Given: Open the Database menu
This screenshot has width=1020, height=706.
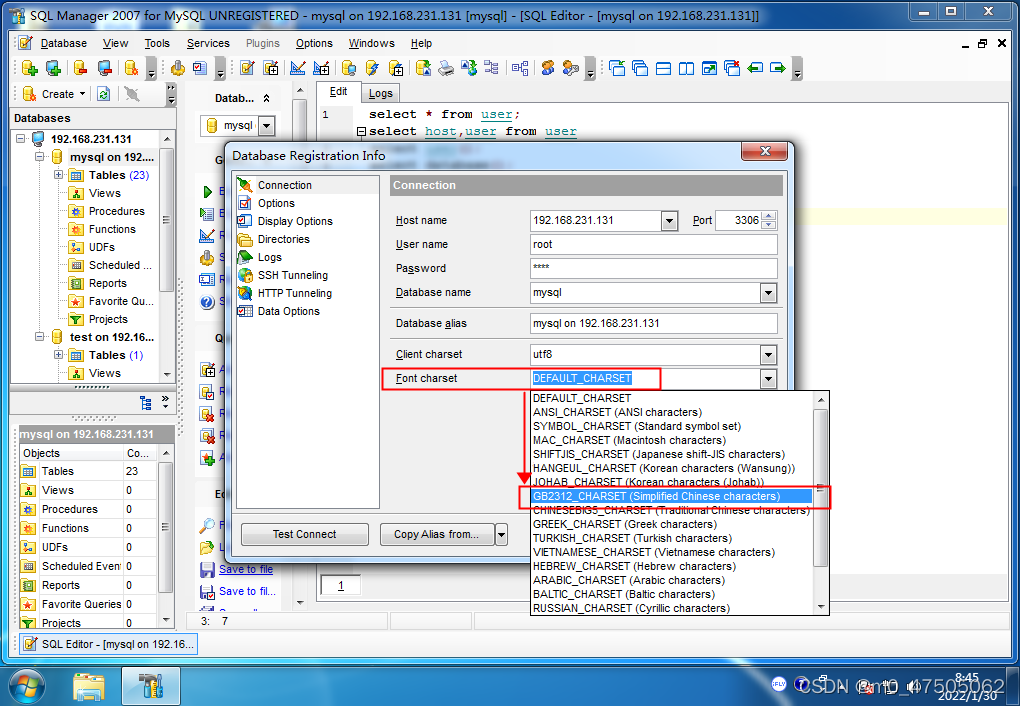Looking at the screenshot, I should click(x=64, y=44).
